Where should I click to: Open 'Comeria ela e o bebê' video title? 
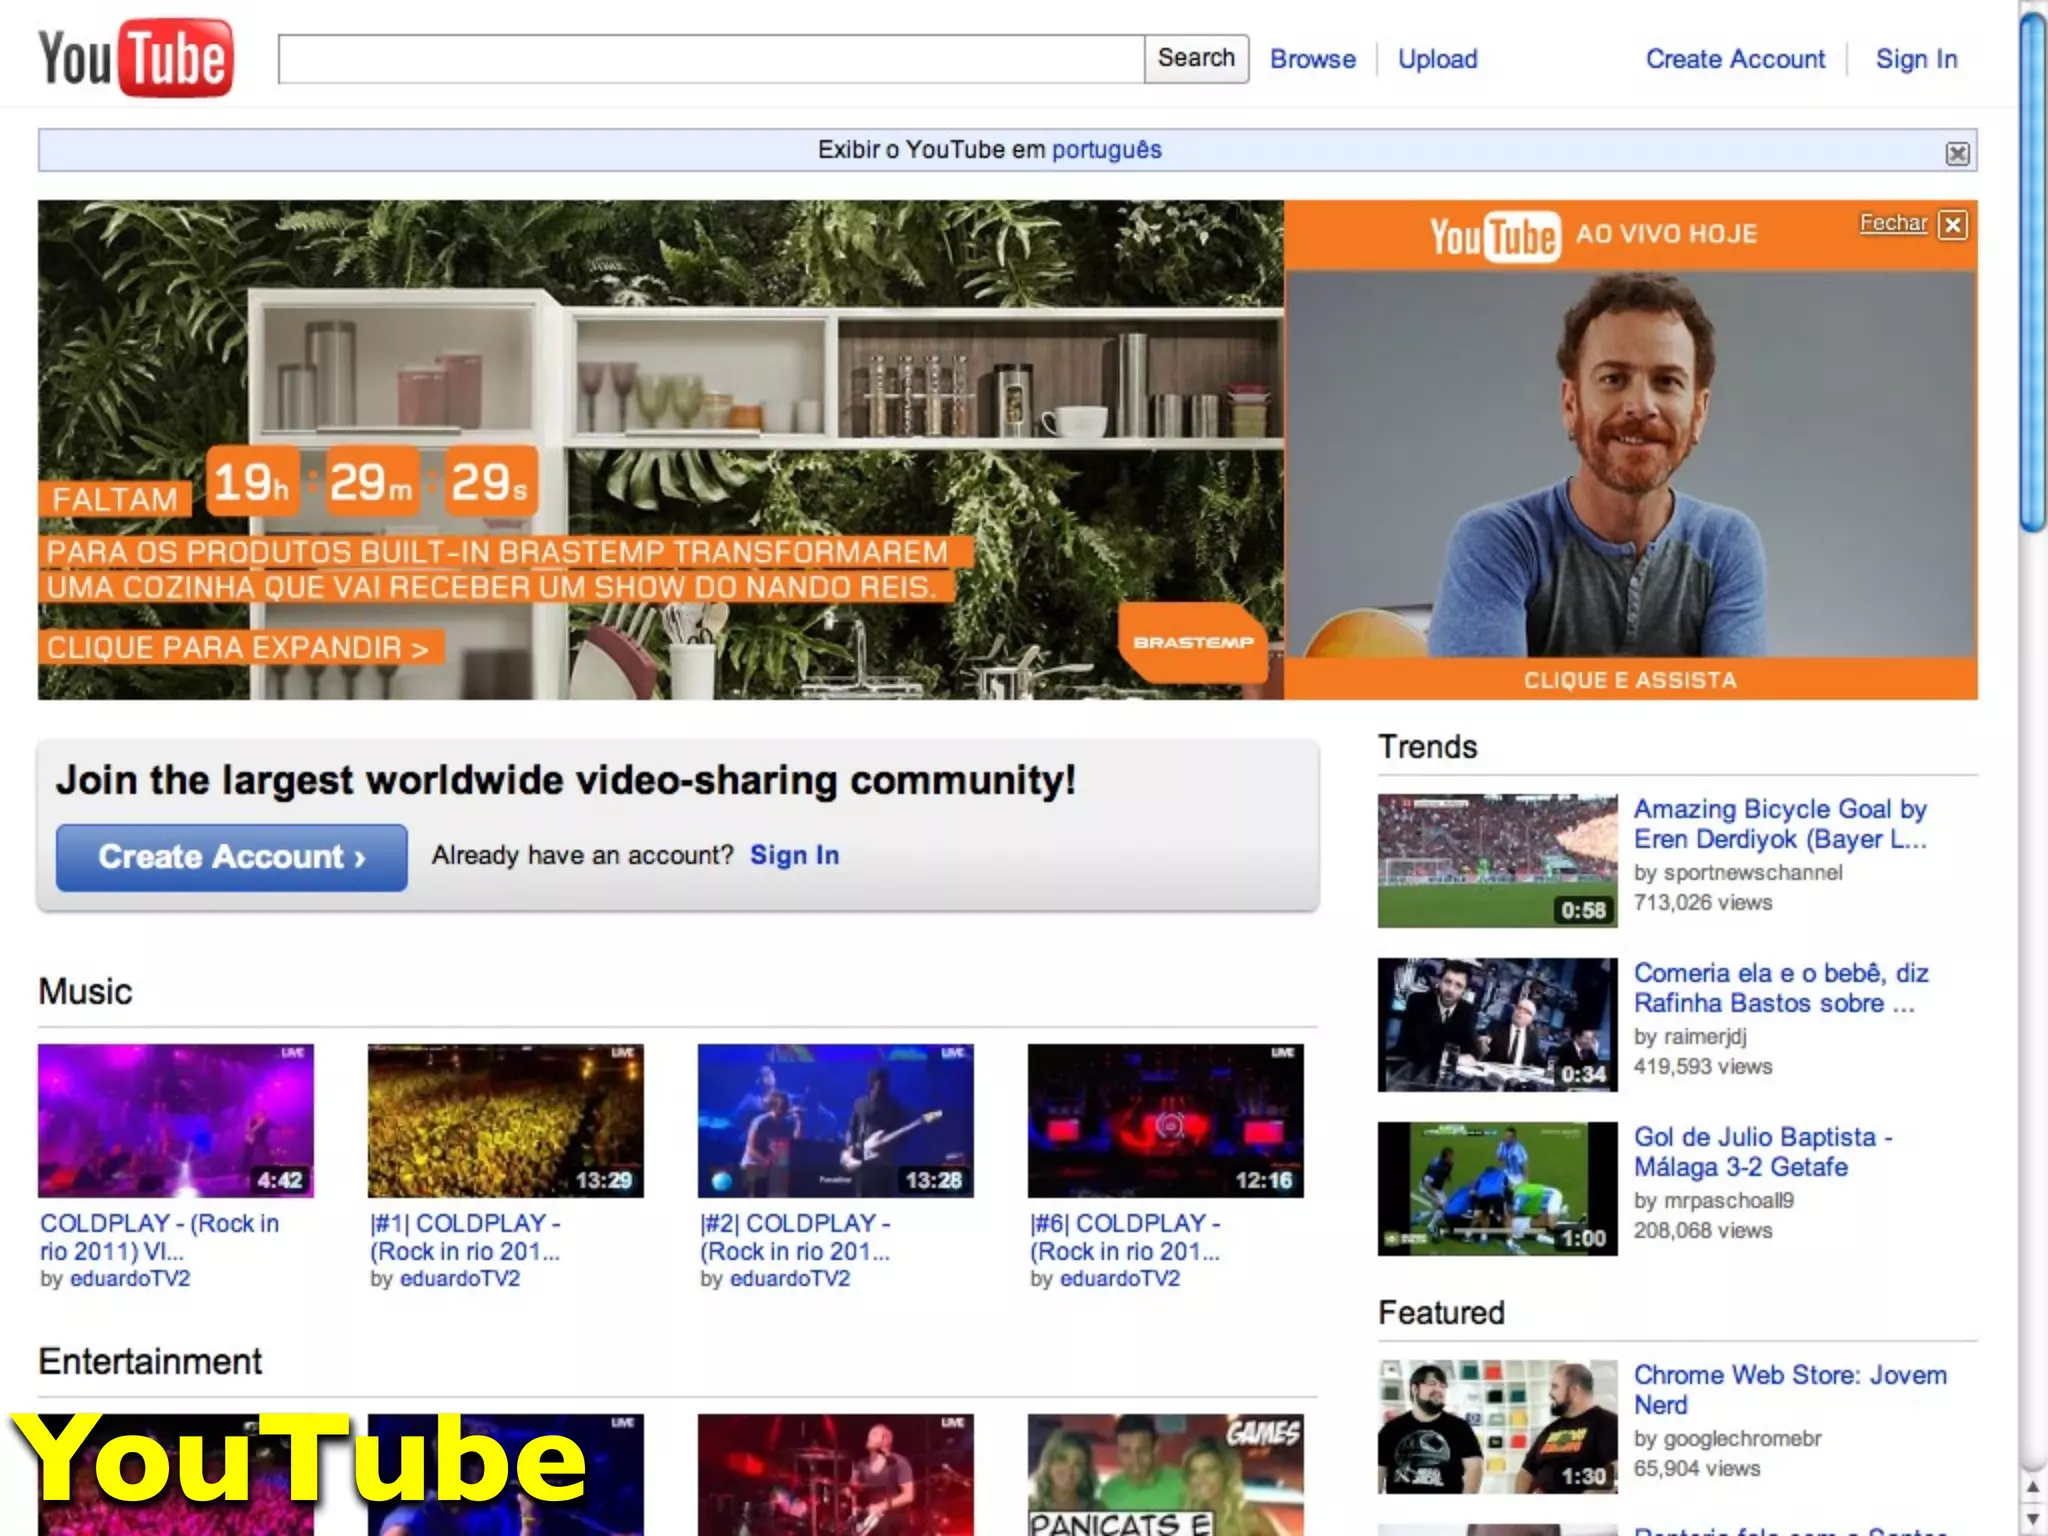click(x=1781, y=988)
